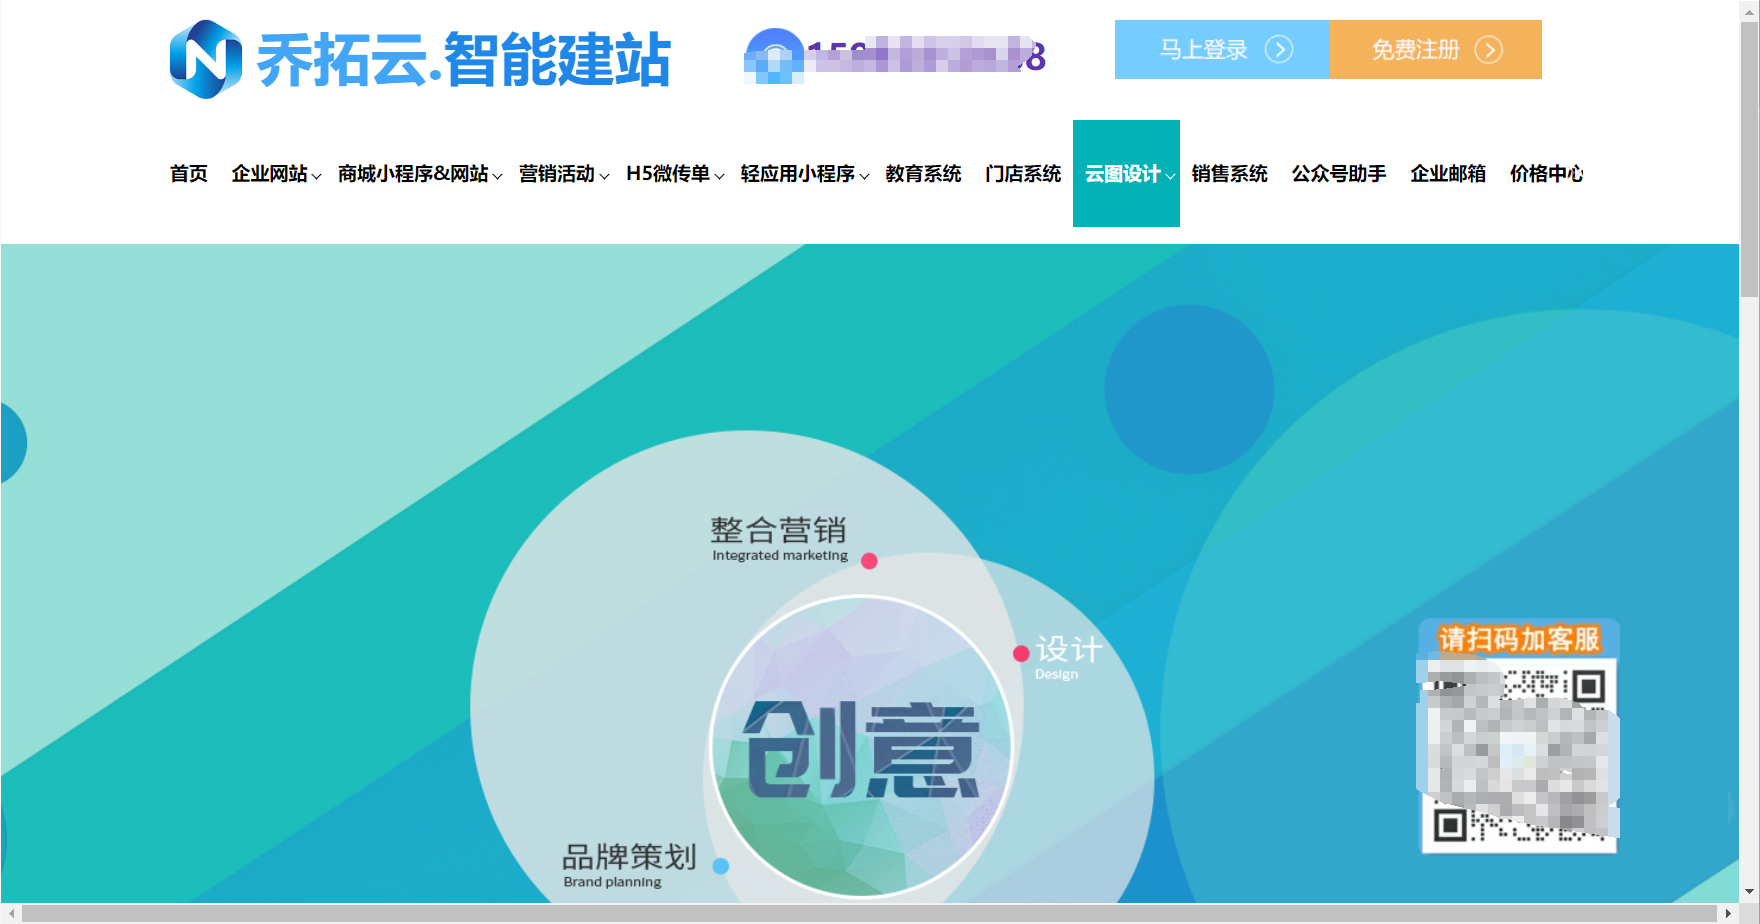Click the vertical scrollbar thumb

[1749, 160]
